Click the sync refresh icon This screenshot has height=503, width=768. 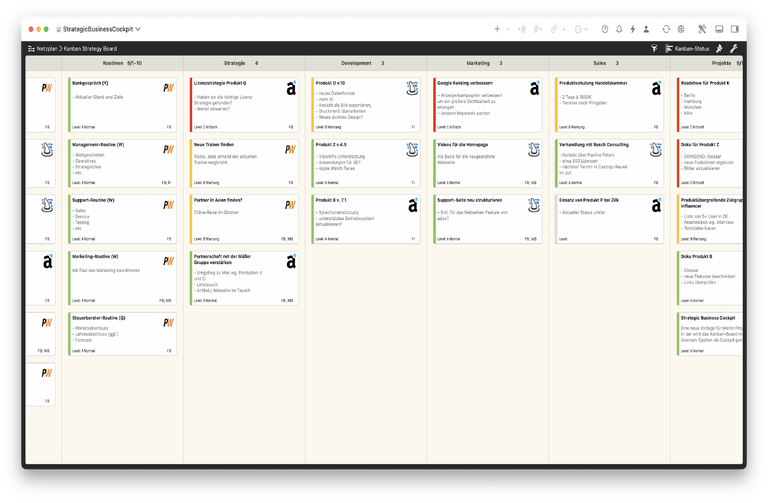[666, 29]
